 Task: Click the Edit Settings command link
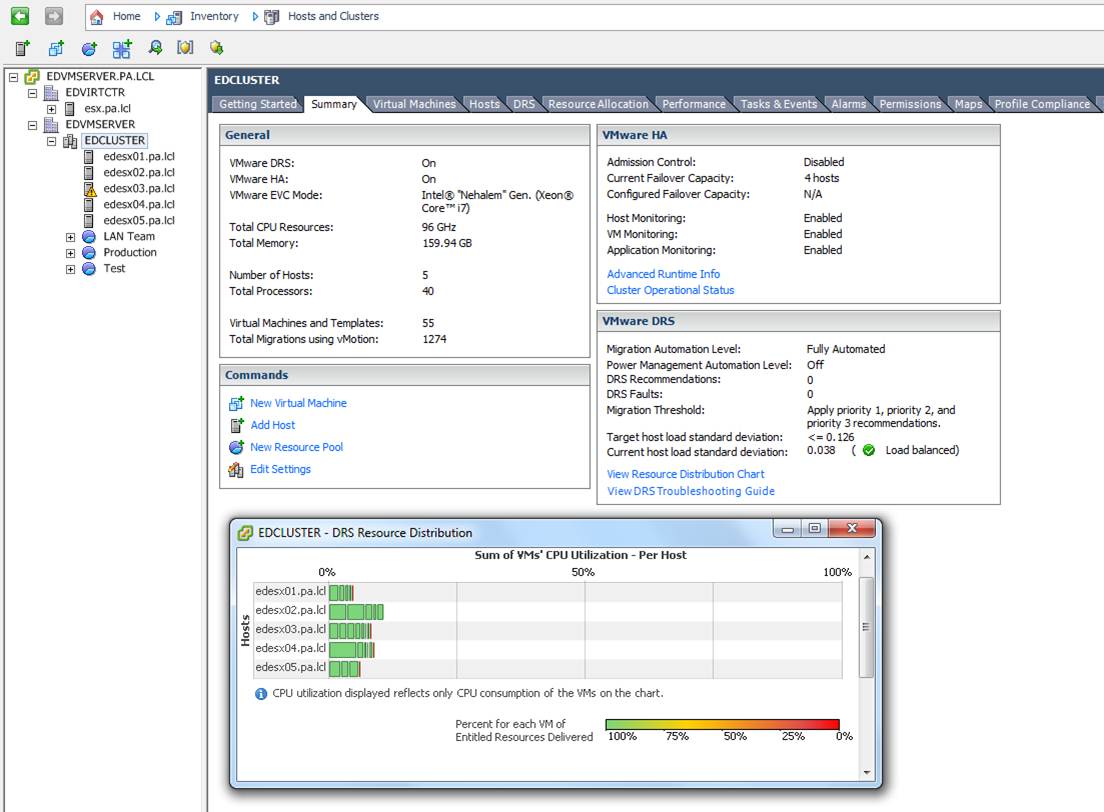[280, 469]
